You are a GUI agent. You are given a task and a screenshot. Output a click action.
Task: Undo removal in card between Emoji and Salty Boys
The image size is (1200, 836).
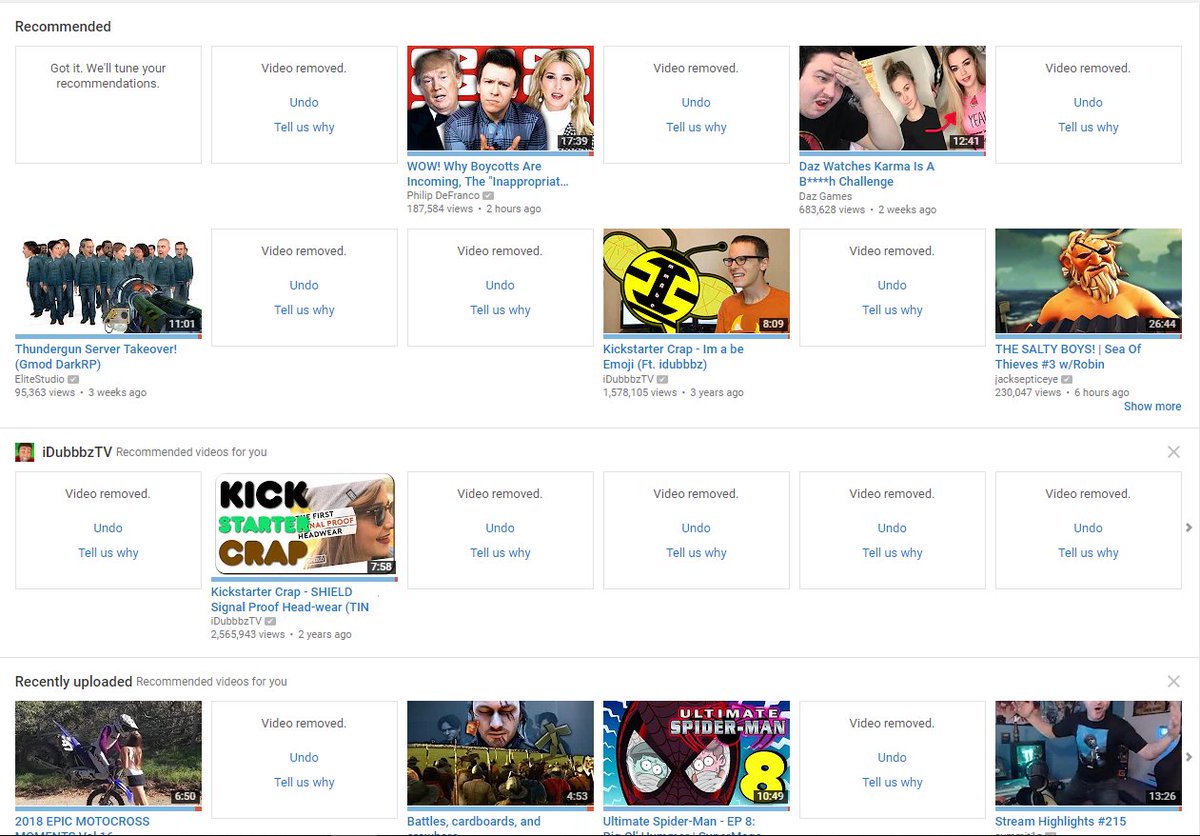(x=892, y=285)
